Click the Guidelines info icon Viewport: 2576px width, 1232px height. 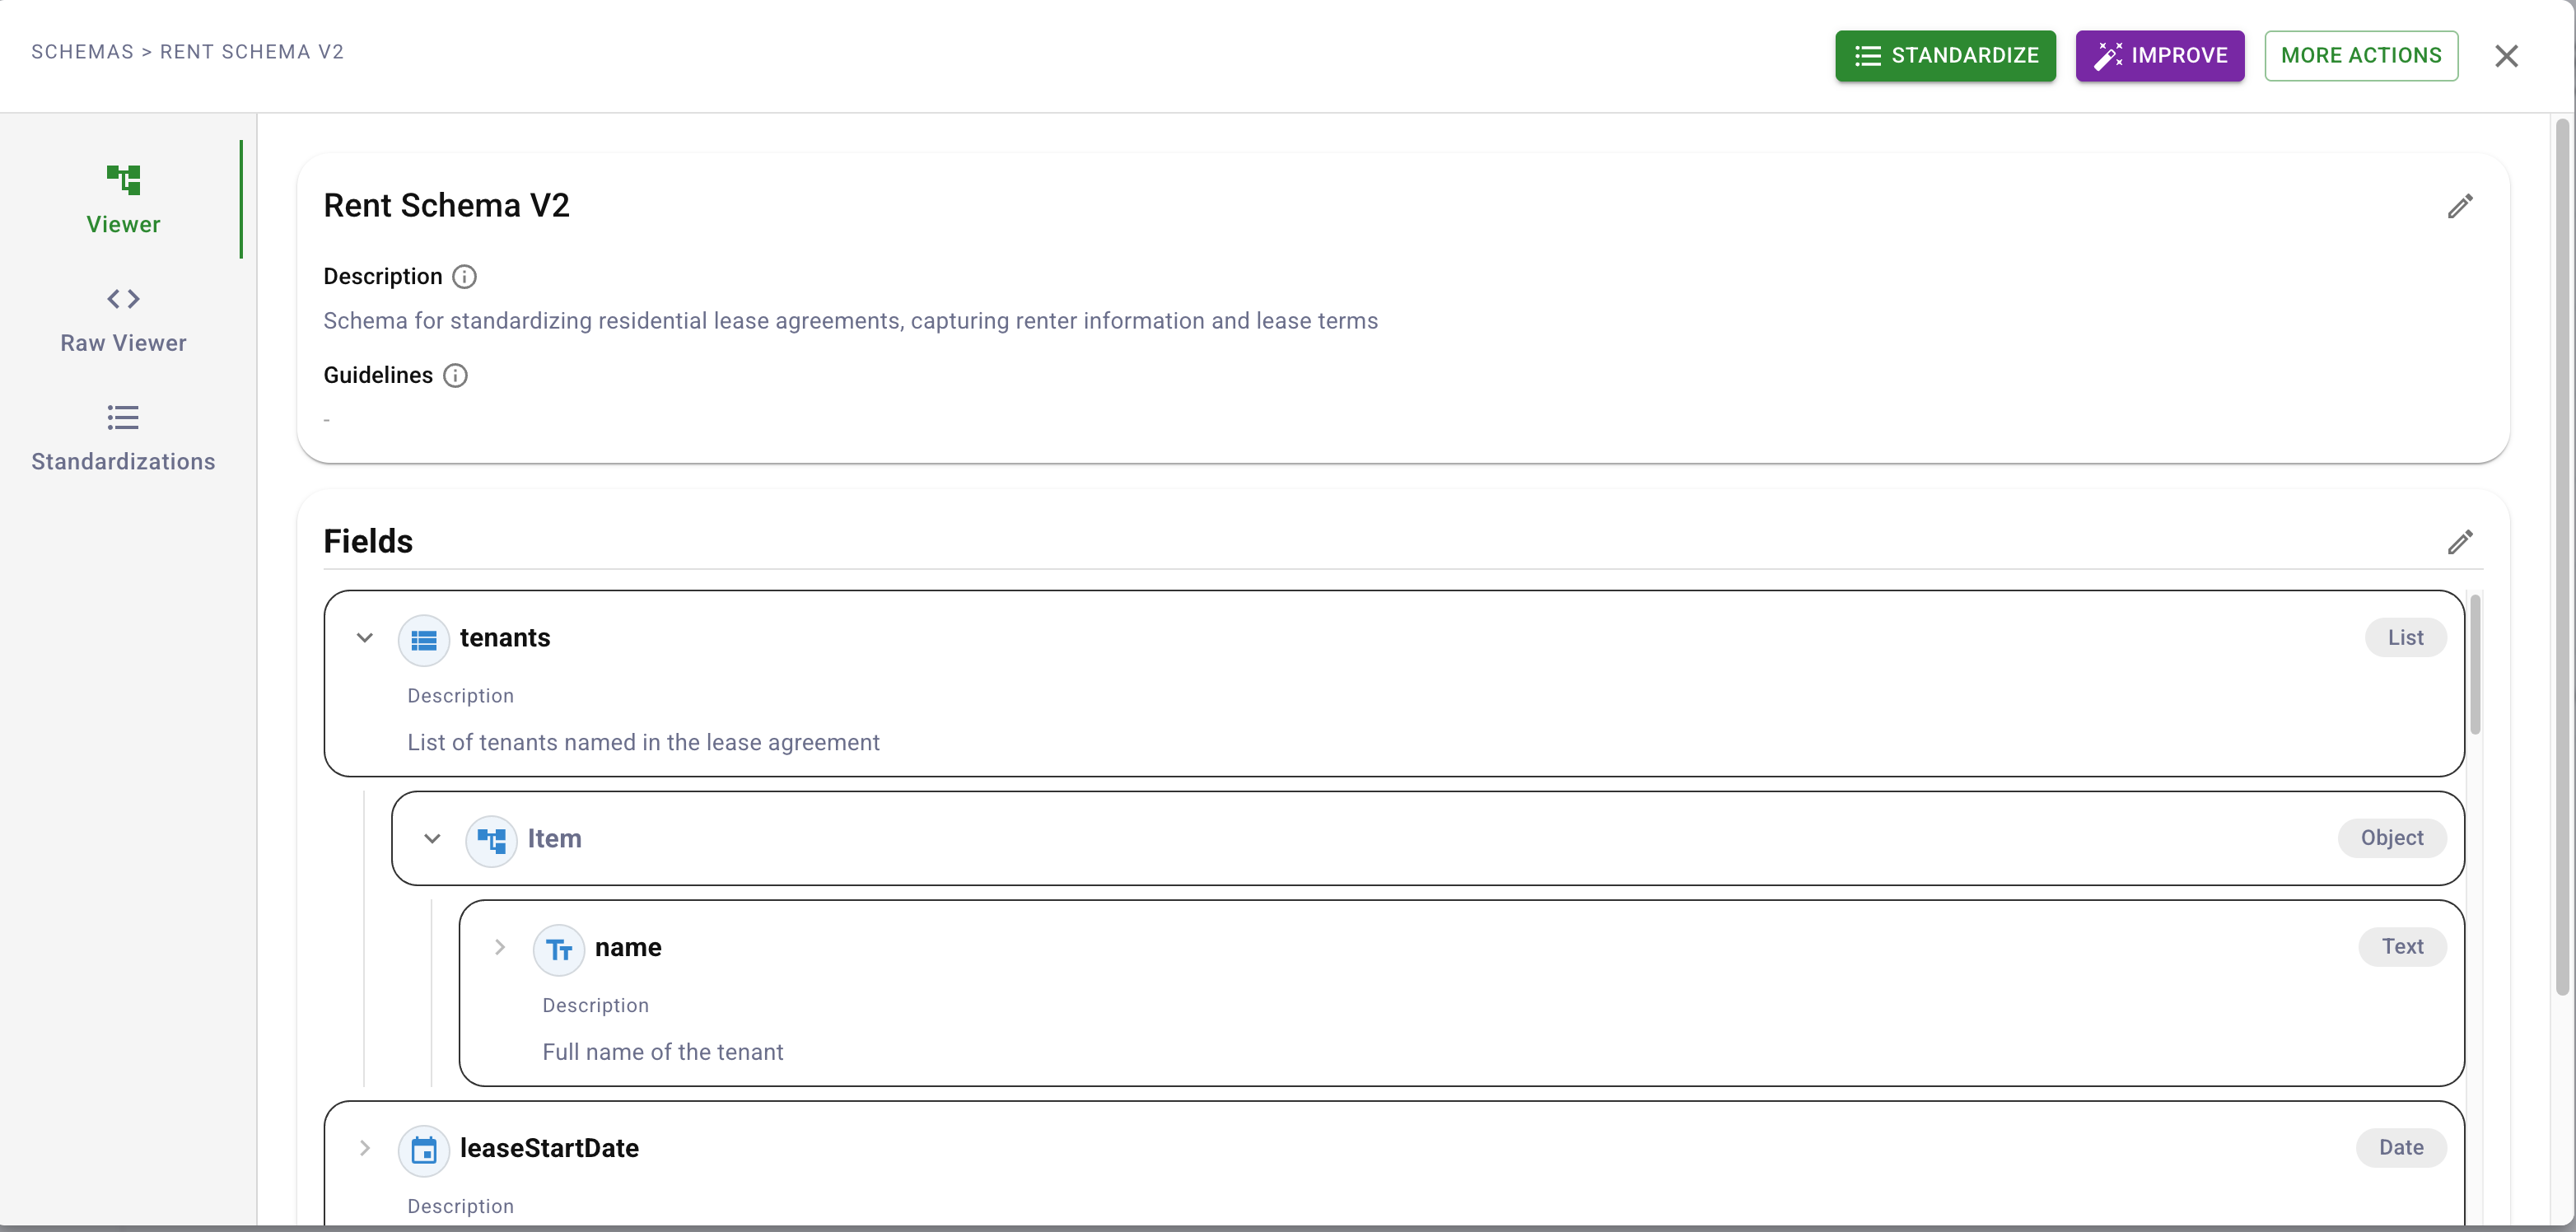coord(455,375)
